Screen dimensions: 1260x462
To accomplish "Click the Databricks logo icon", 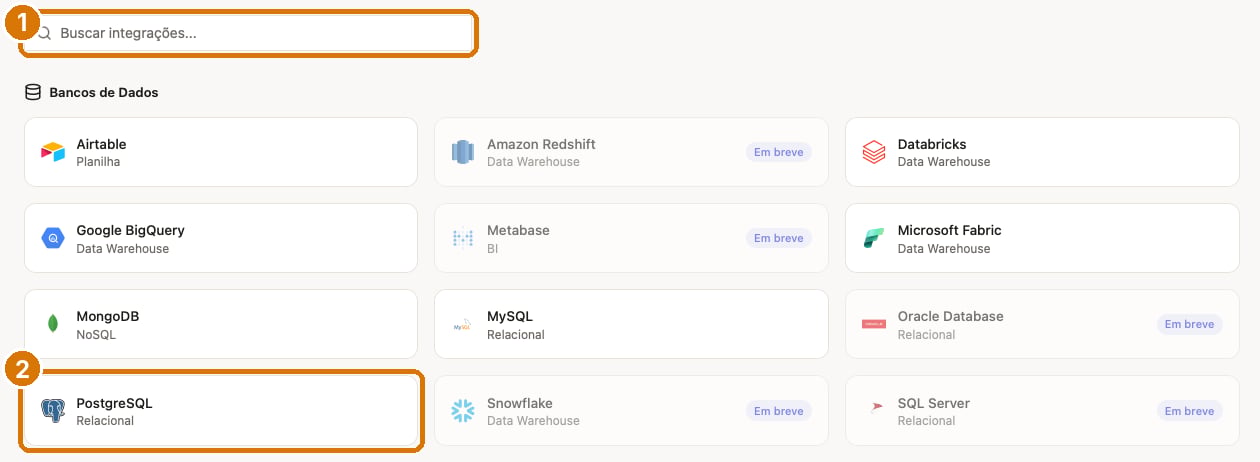I will point(874,152).
